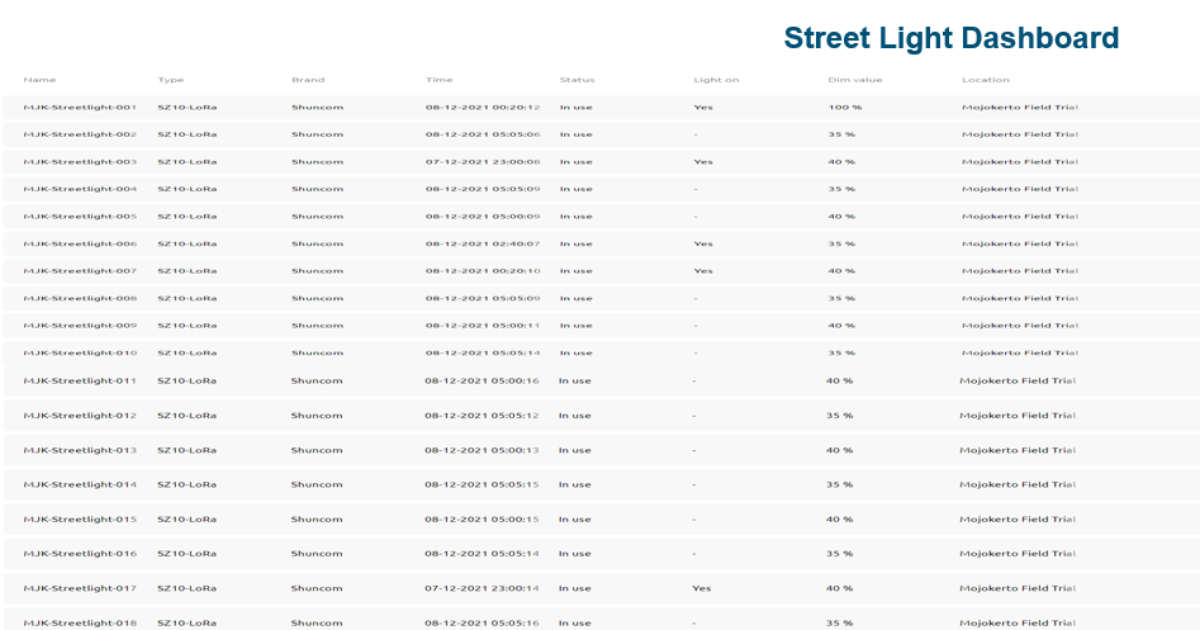The width and height of the screenshot is (1200, 630).
Task: Click time 08-12-2021 05:05:06
Action: [x=483, y=134]
